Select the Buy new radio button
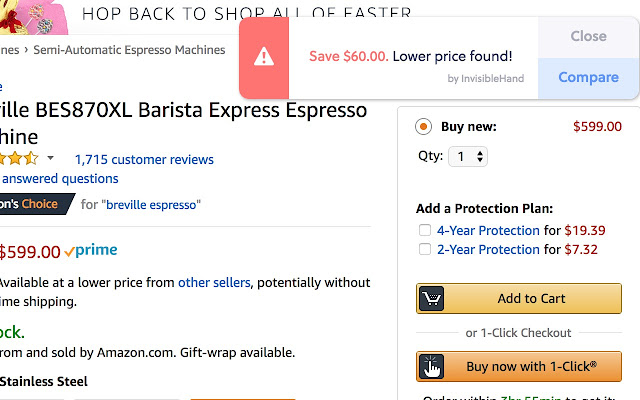 pyautogui.click(x=424, y=127)
